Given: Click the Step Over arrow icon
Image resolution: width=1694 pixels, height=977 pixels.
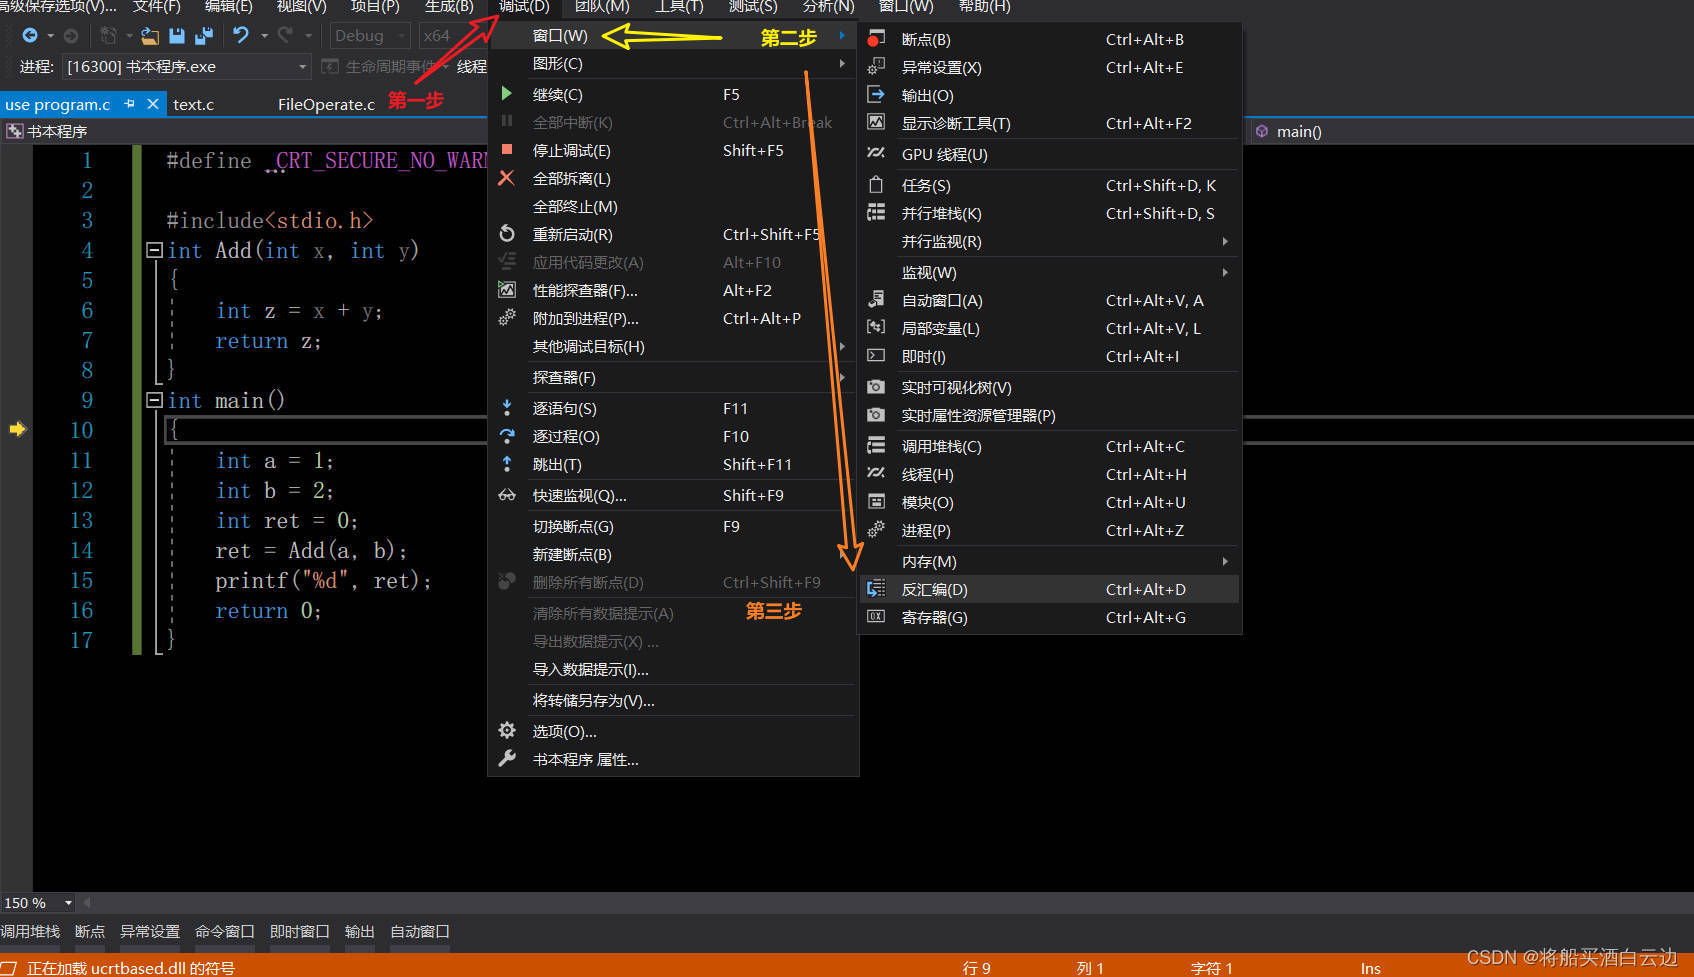Looking at the screenshot, I should (506, 436).
